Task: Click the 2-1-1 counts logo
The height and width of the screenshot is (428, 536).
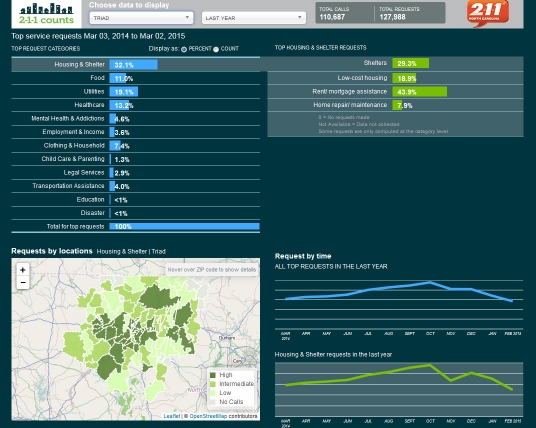Action: 46,14
